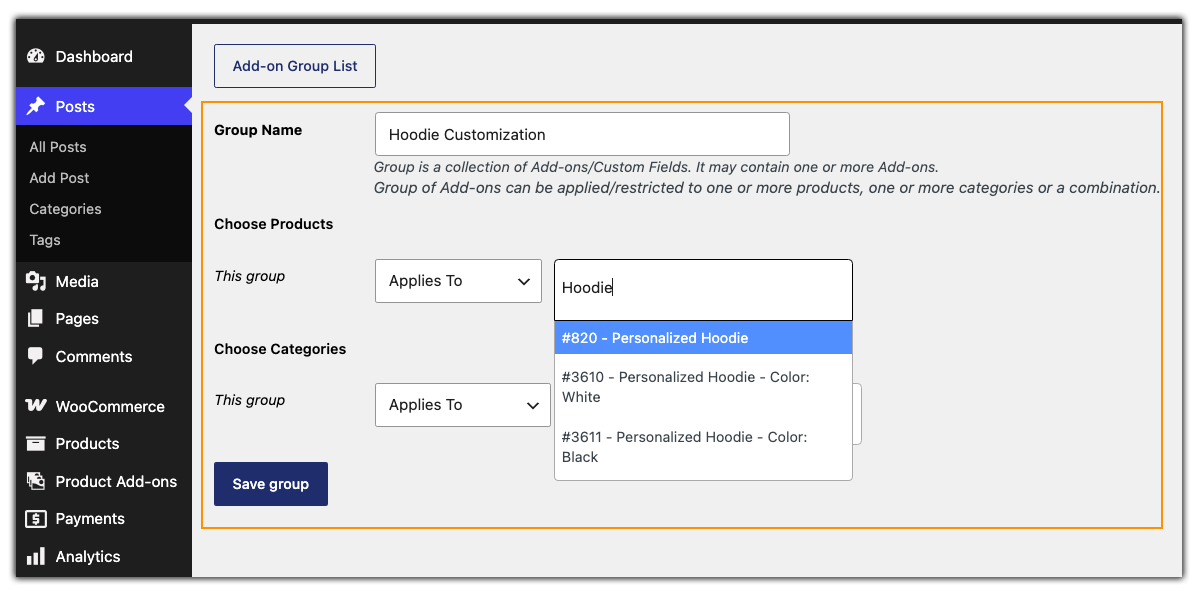The image size is (1200, 592).
Task: Go to All Posts submenu
Action: click(58, 147)
